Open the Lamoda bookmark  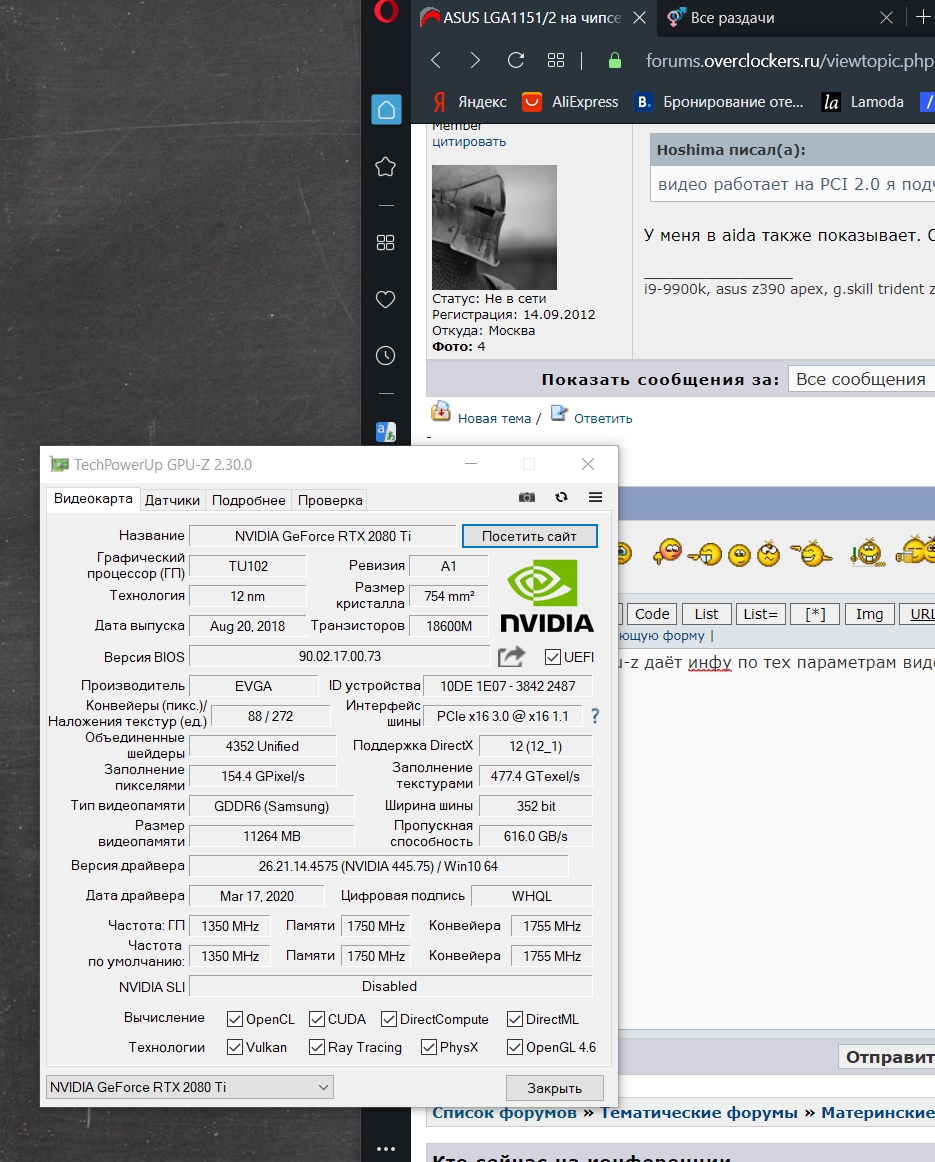point(863,102)
